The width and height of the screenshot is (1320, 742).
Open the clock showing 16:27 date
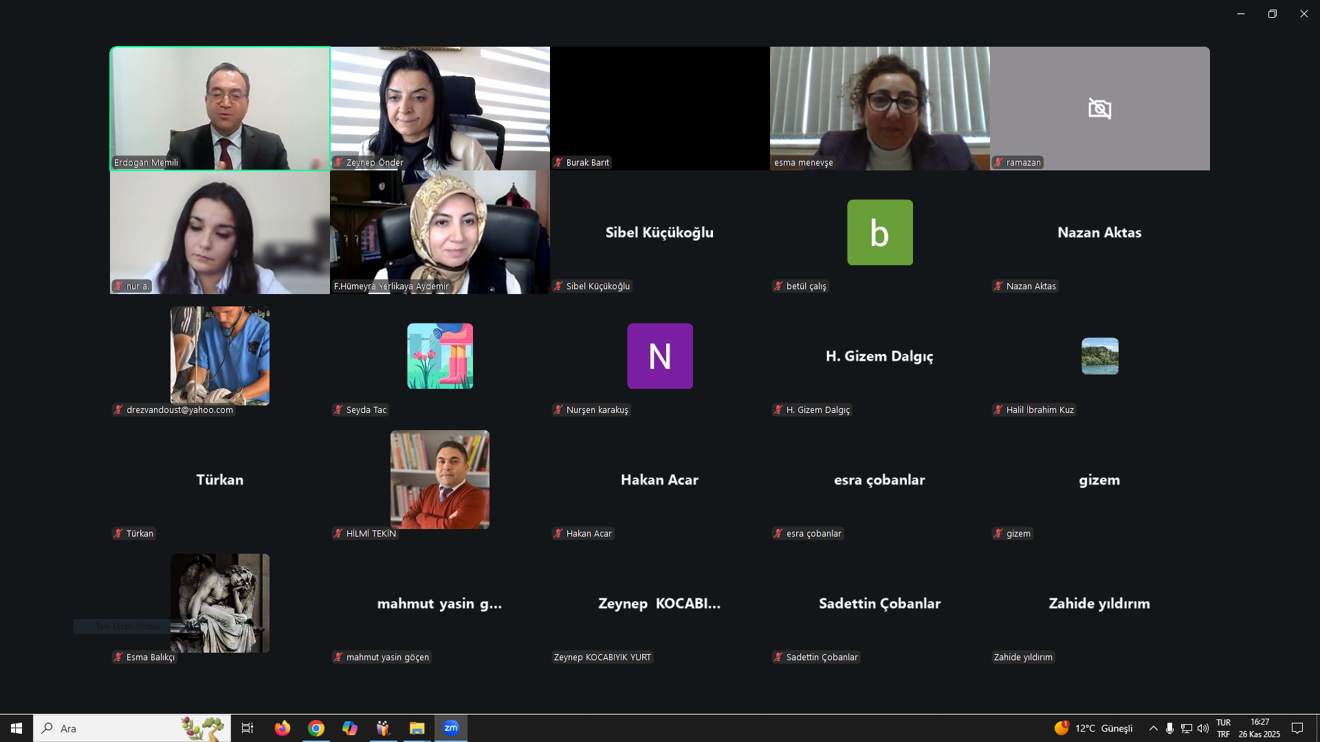click(1259, 728)
